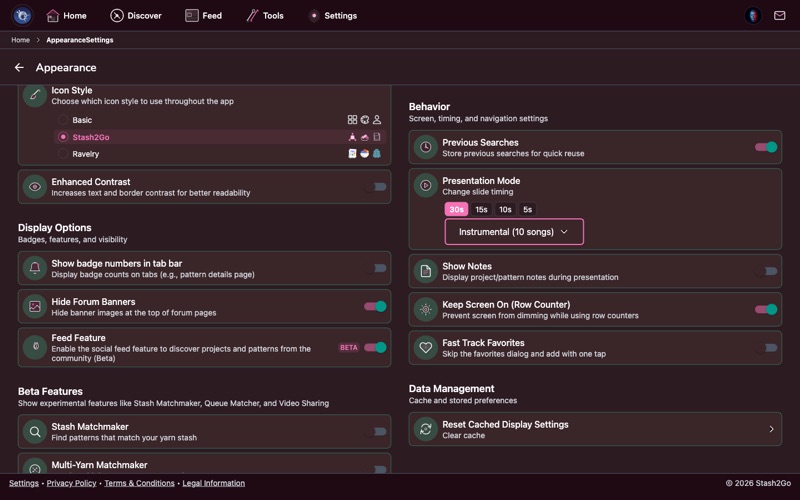Click the Fast Track Favorites heart icon
800x500 pixels.
pyautogui.click(x=426, y=348)
